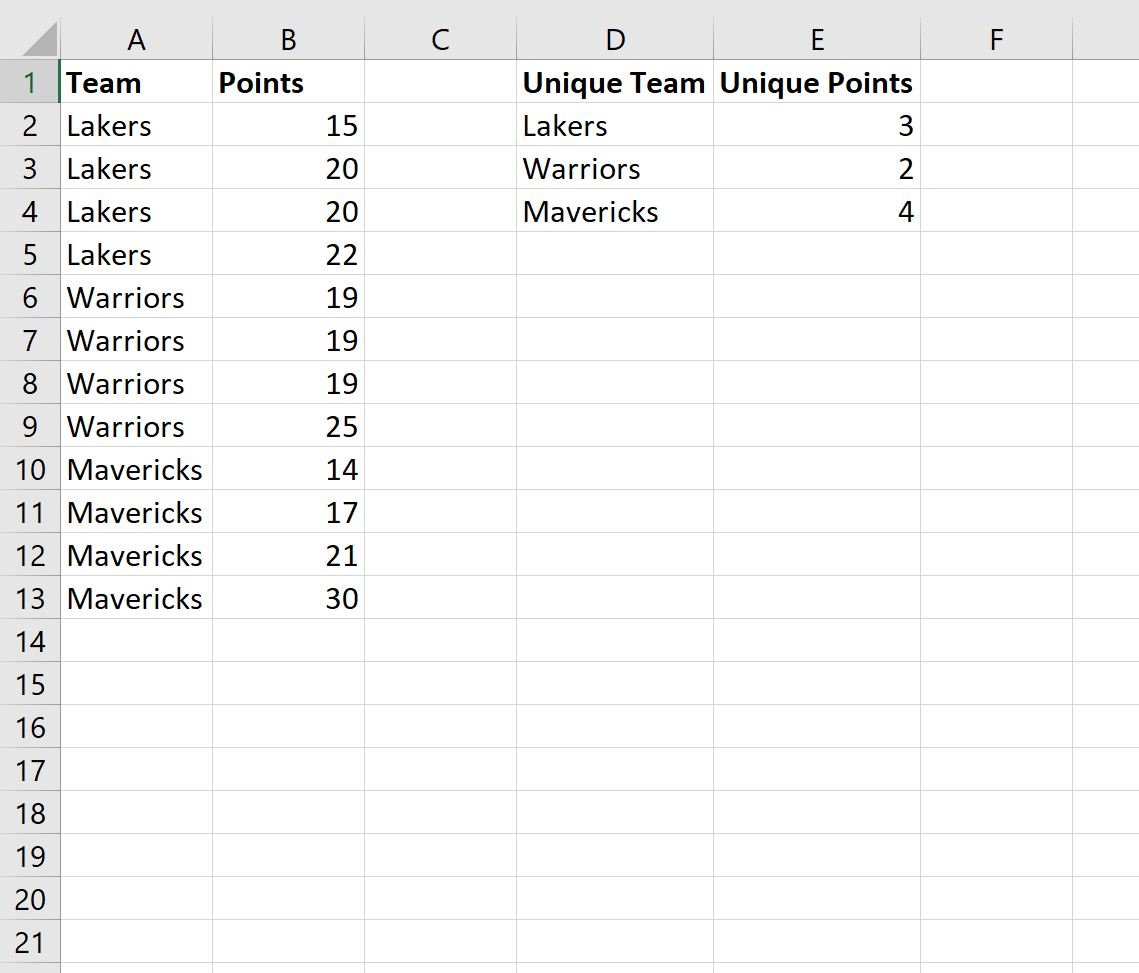1139x973 pixels.
Task: Select column A header
Action: (137, 39)
